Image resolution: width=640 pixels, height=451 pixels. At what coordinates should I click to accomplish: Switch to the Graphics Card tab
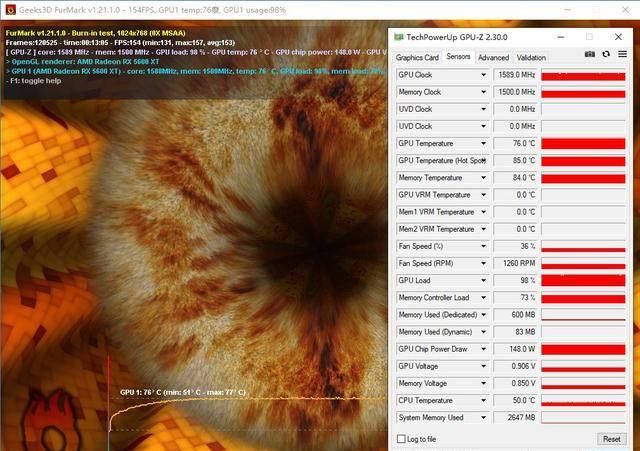[x=417, y=58]
